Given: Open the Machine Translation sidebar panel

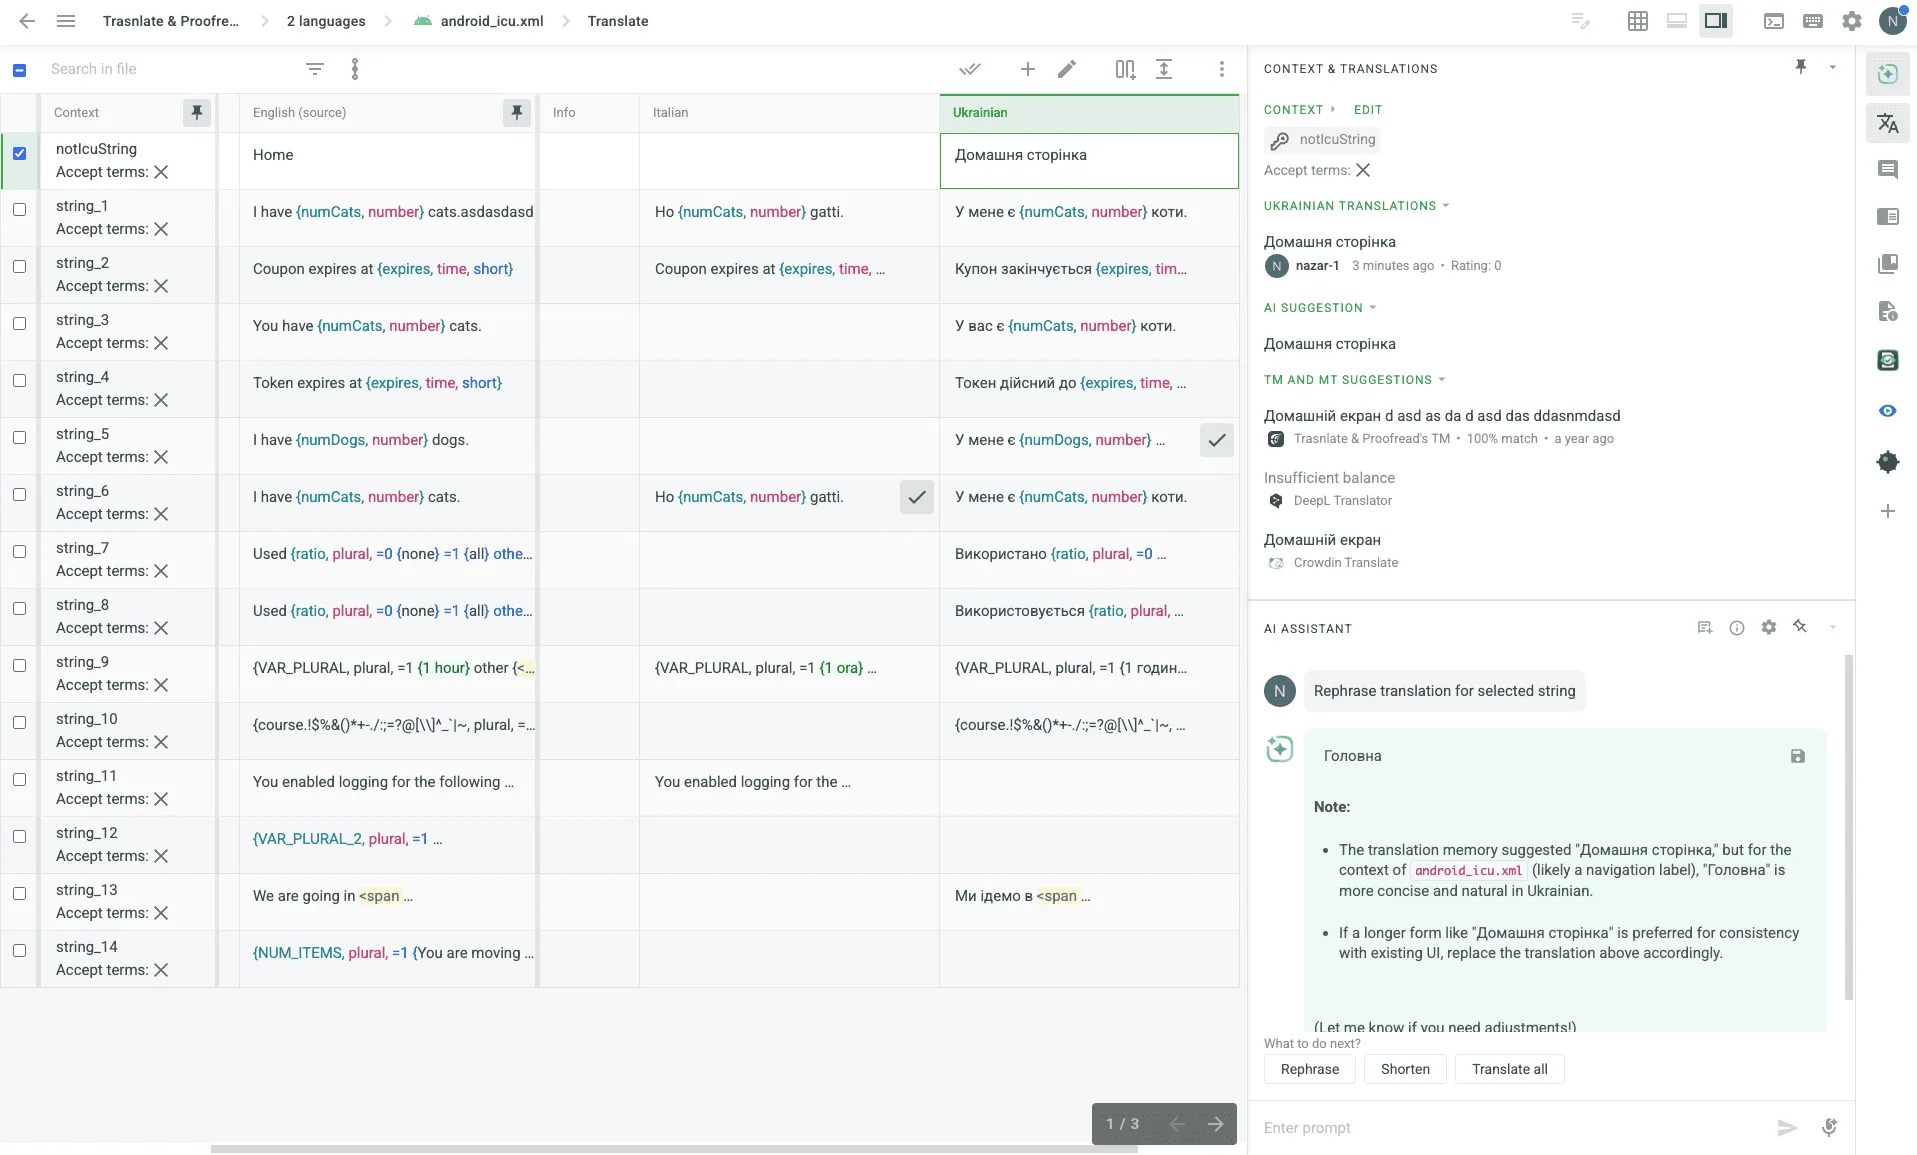Looking at the screenshot, I should coord(1889,123).
